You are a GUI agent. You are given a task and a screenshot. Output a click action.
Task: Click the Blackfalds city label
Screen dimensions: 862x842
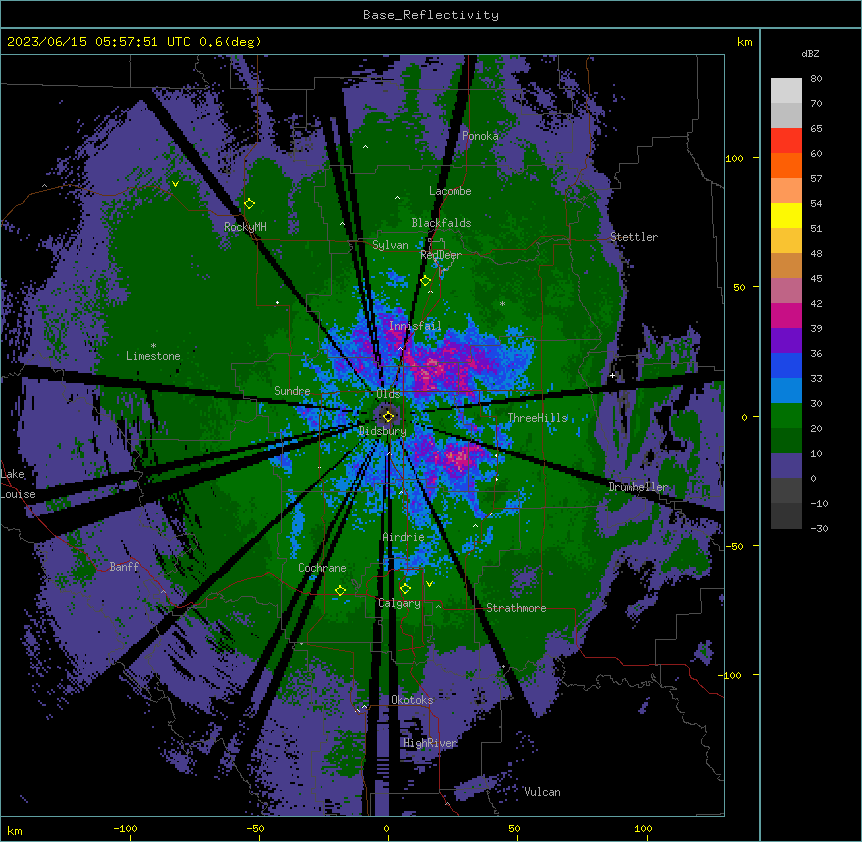click(x=441, y=223)
